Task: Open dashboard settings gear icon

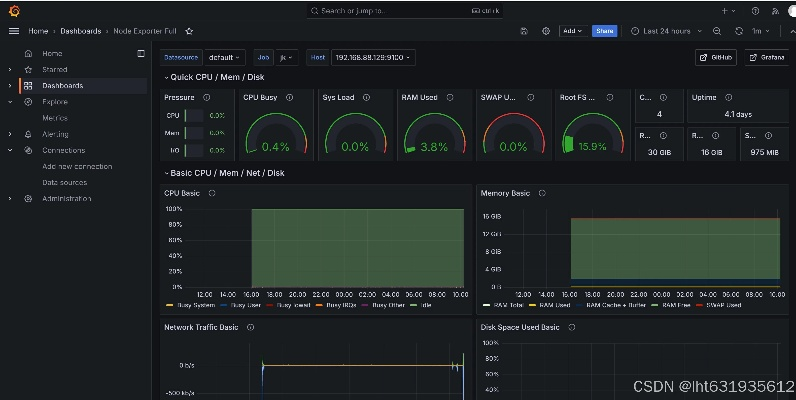Action: (546, 31)
